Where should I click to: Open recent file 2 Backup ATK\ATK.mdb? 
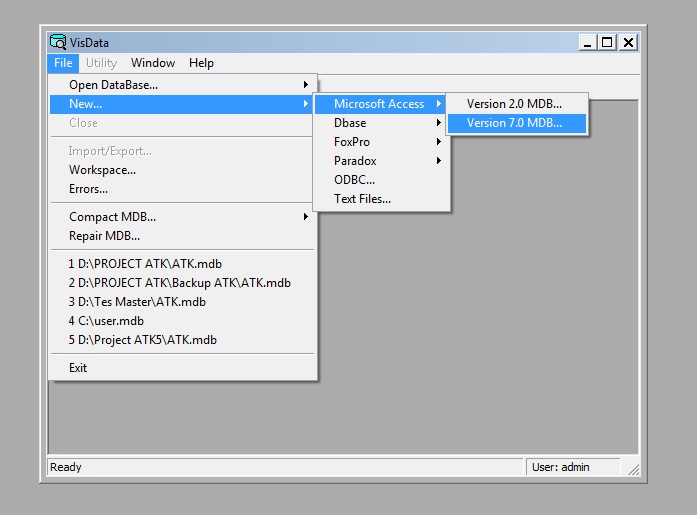[x=183, y=283]
